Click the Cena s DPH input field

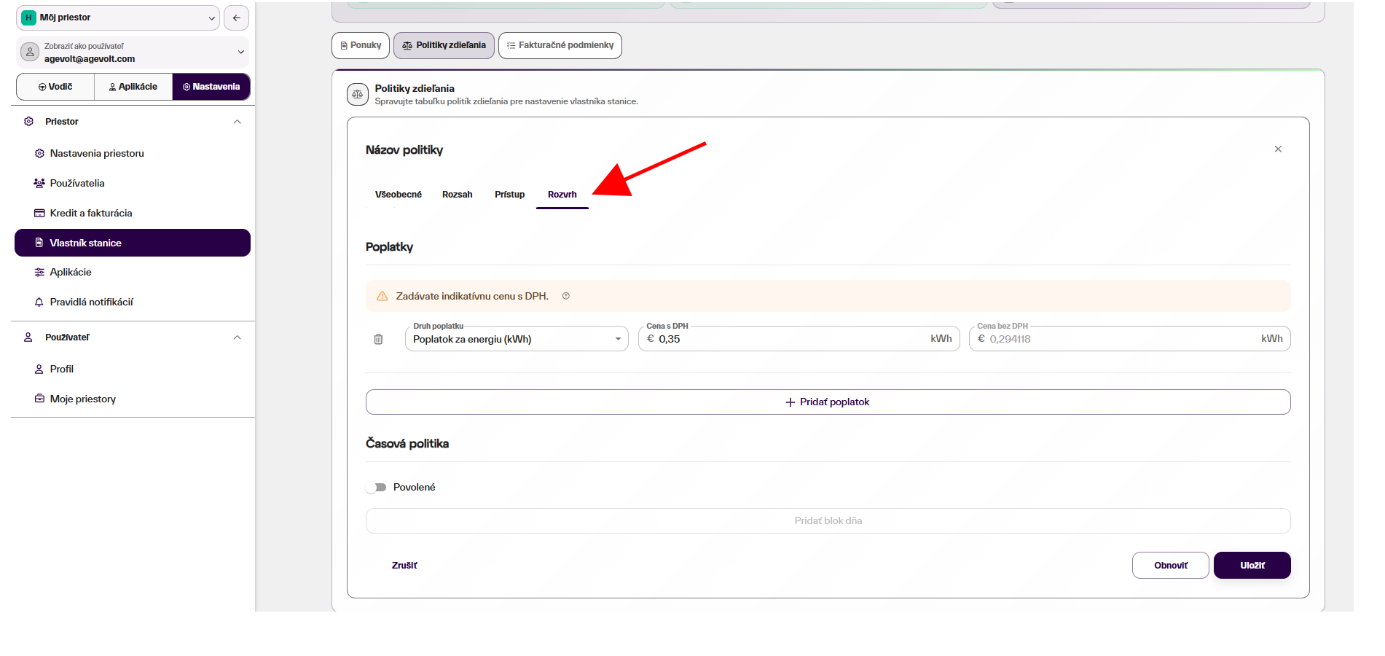[798, 339]
